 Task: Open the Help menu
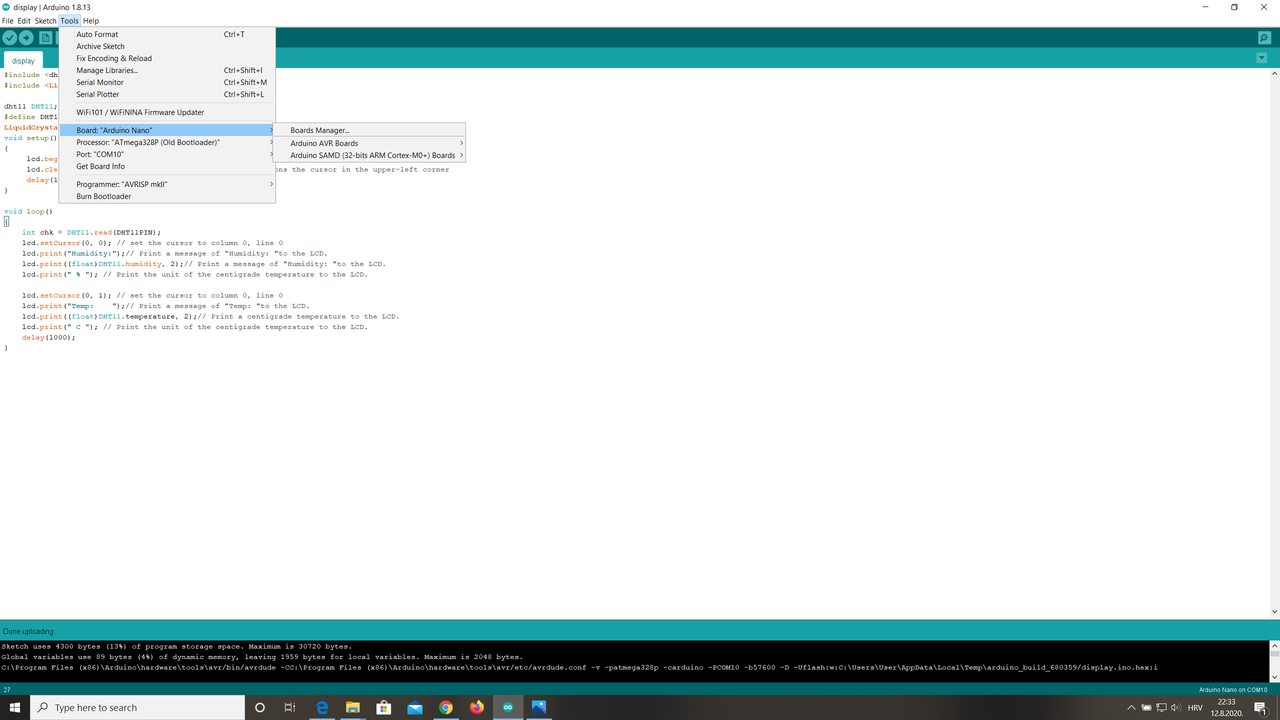[91, 21]
